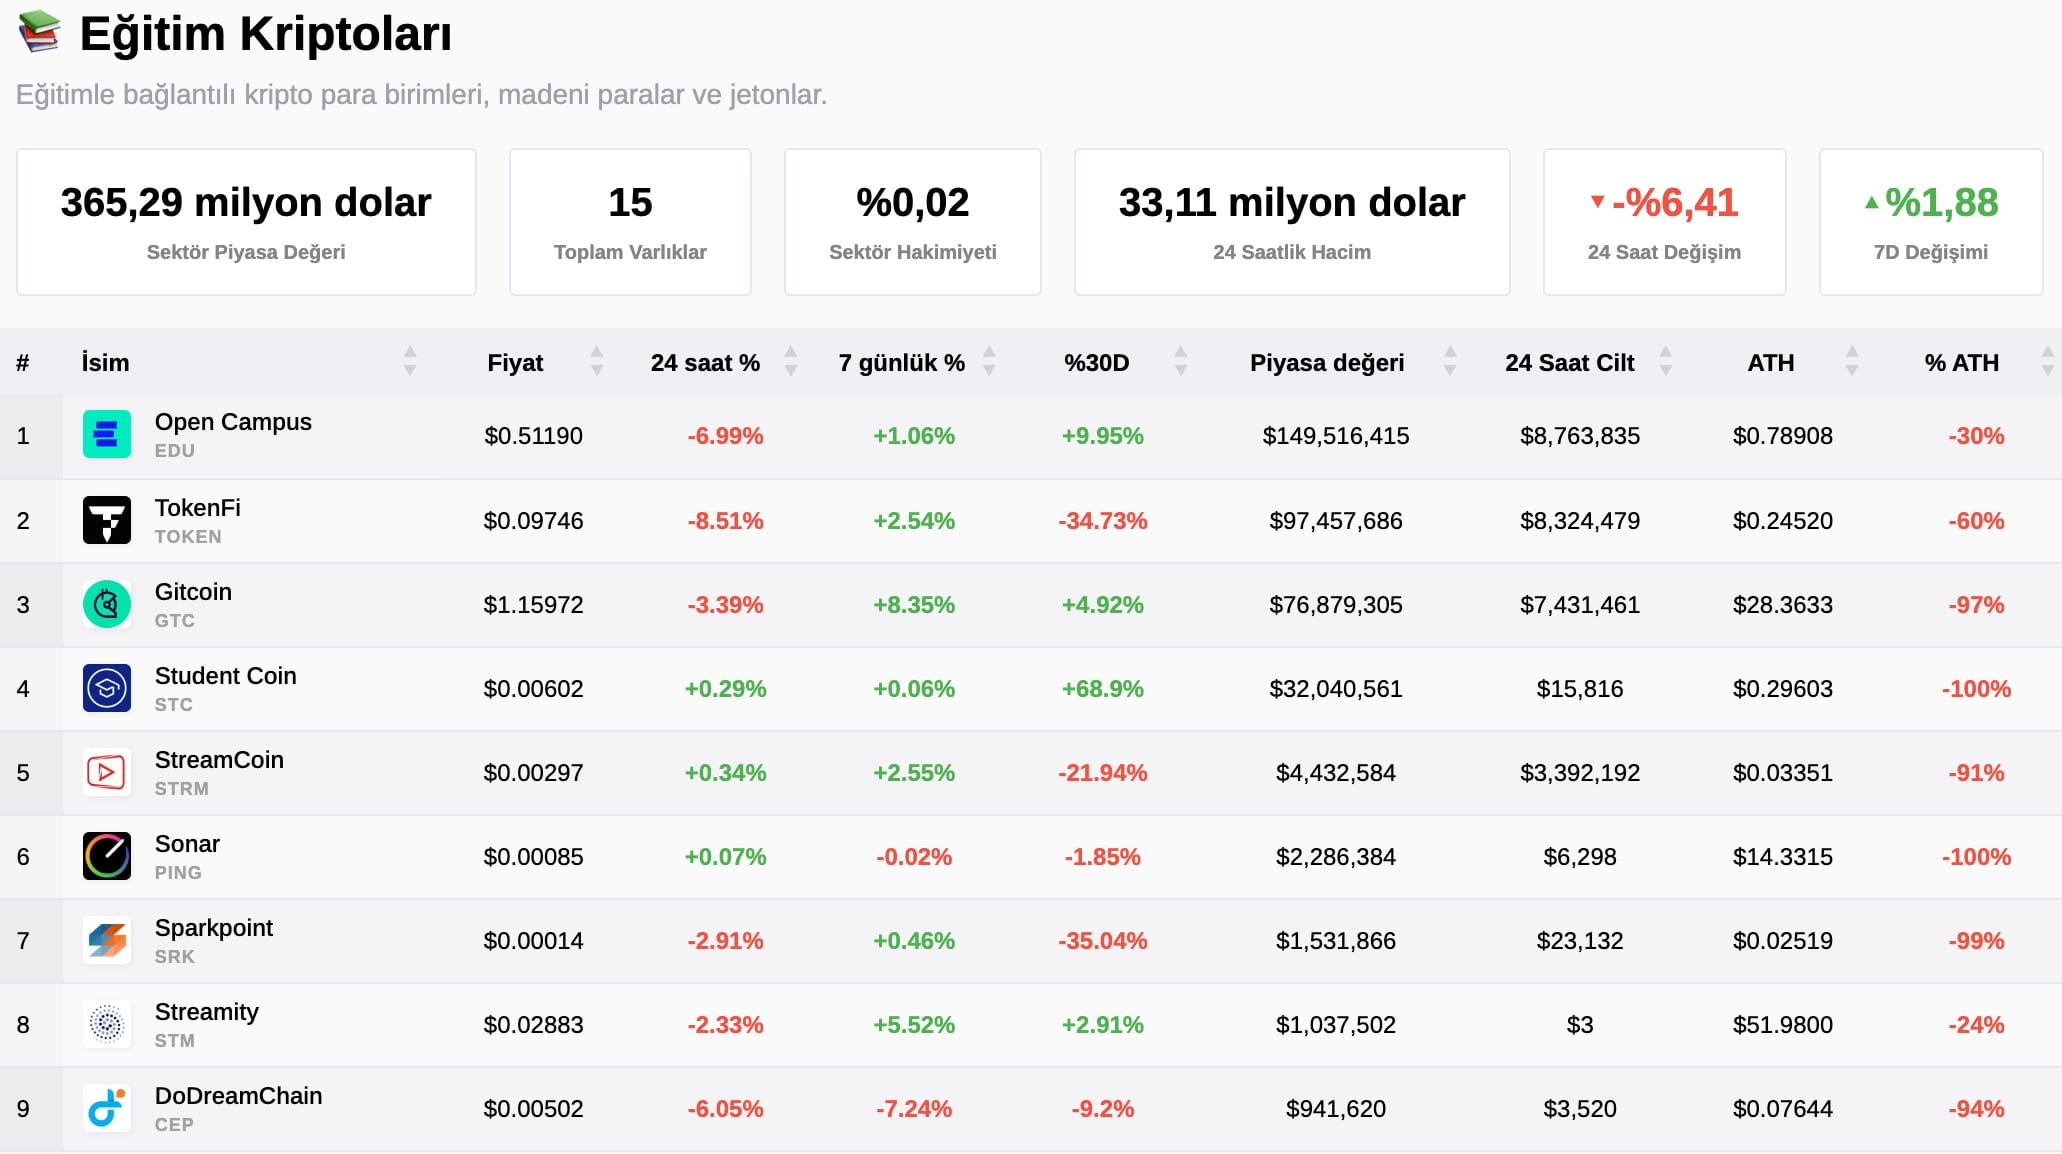Click the StreamCoin play button logo

coord(105,772)
